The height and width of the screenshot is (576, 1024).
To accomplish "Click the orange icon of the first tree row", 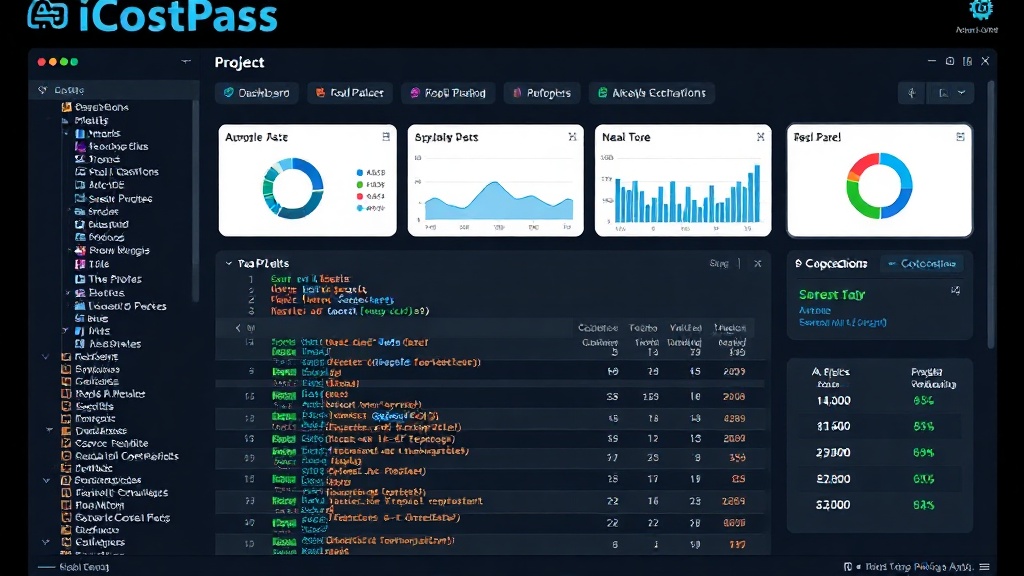I will (67, 107).
